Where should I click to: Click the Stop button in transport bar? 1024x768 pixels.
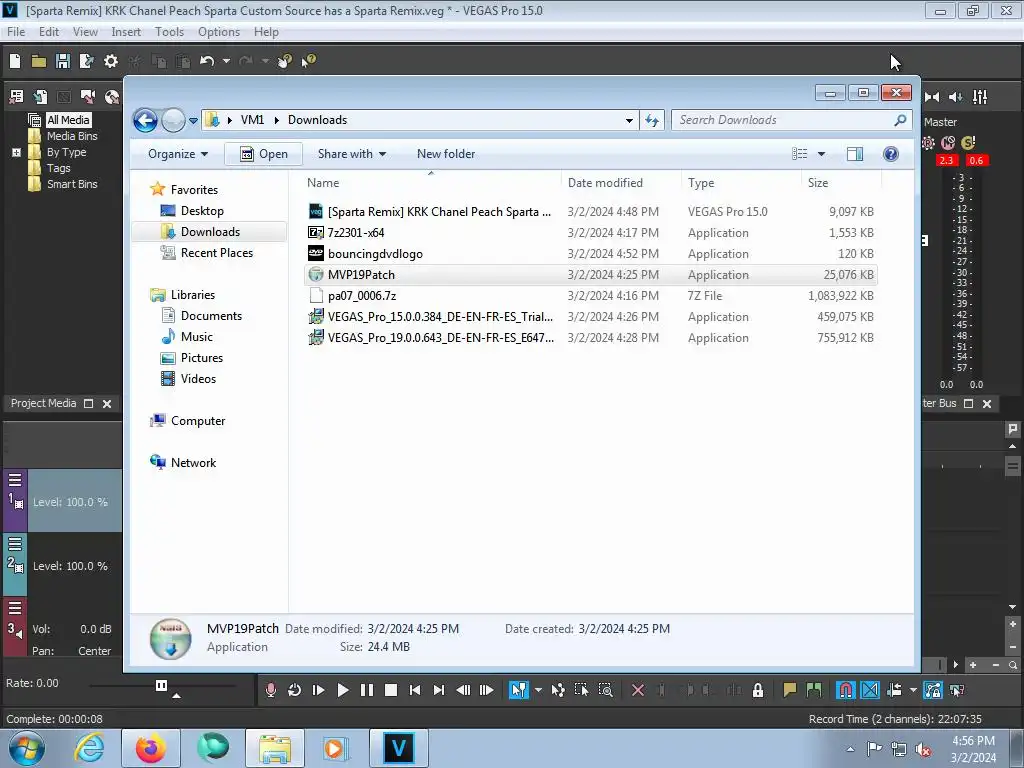pyautogui.click(x=391, y=690)
